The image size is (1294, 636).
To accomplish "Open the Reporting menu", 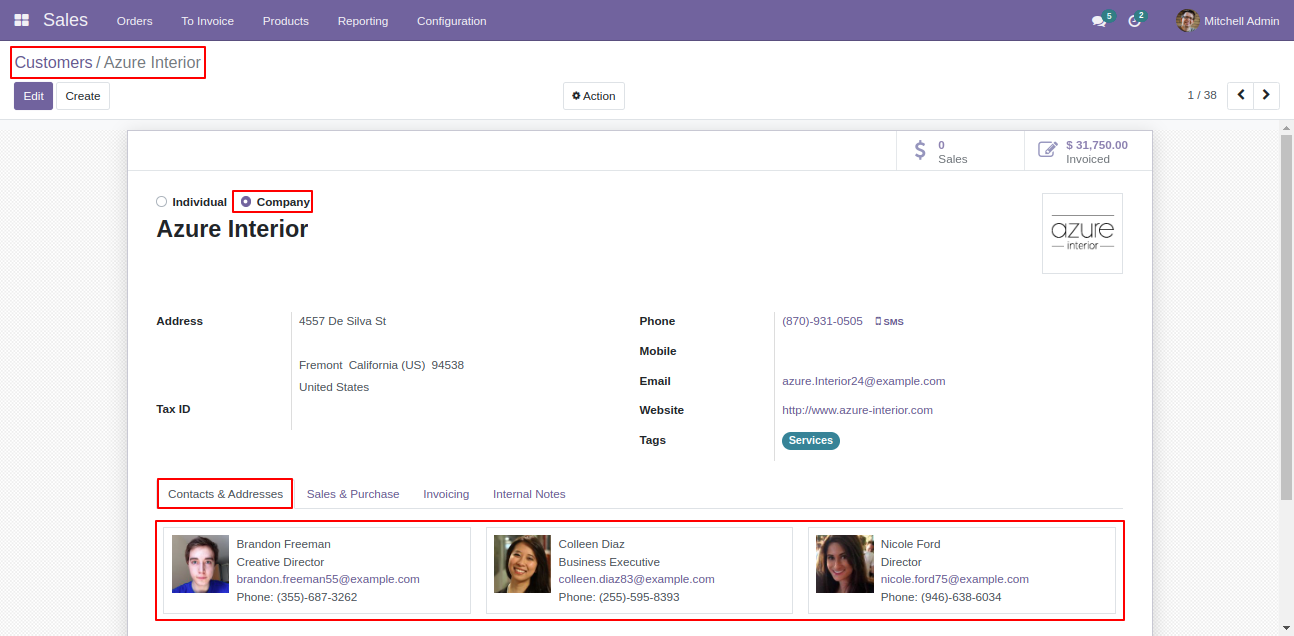I will click(x=363, y=21).
